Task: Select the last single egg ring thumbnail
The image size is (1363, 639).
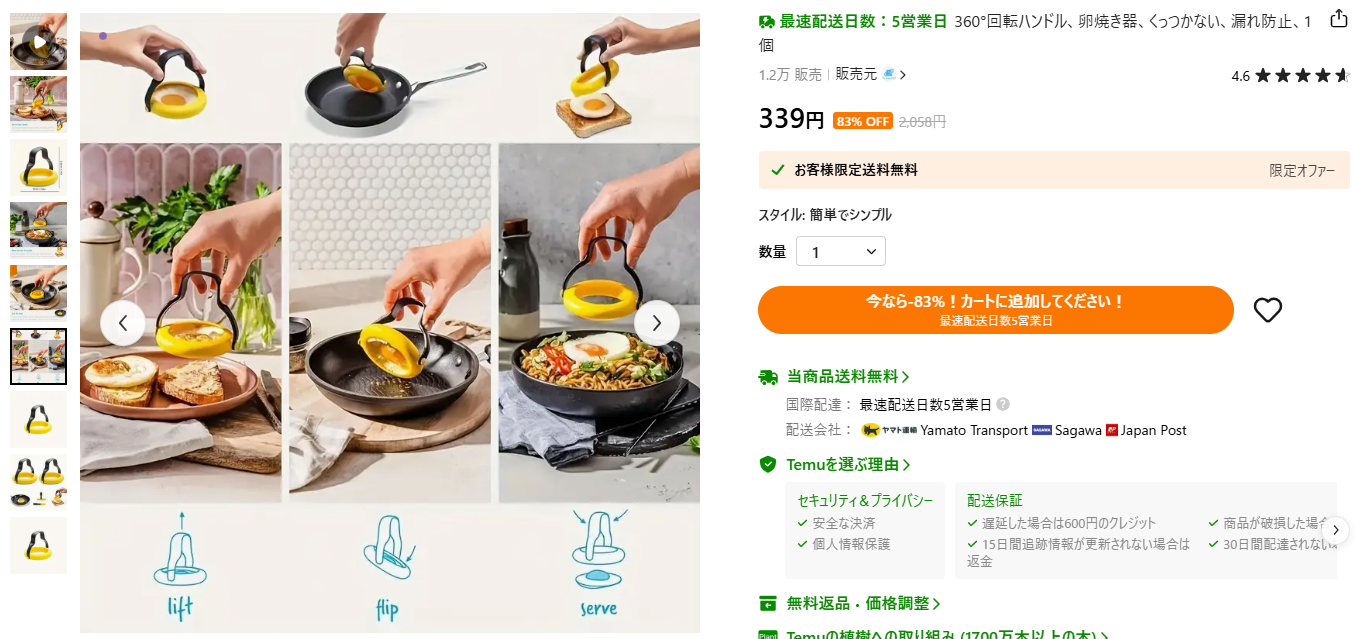Action: click(x=39, y=545)
